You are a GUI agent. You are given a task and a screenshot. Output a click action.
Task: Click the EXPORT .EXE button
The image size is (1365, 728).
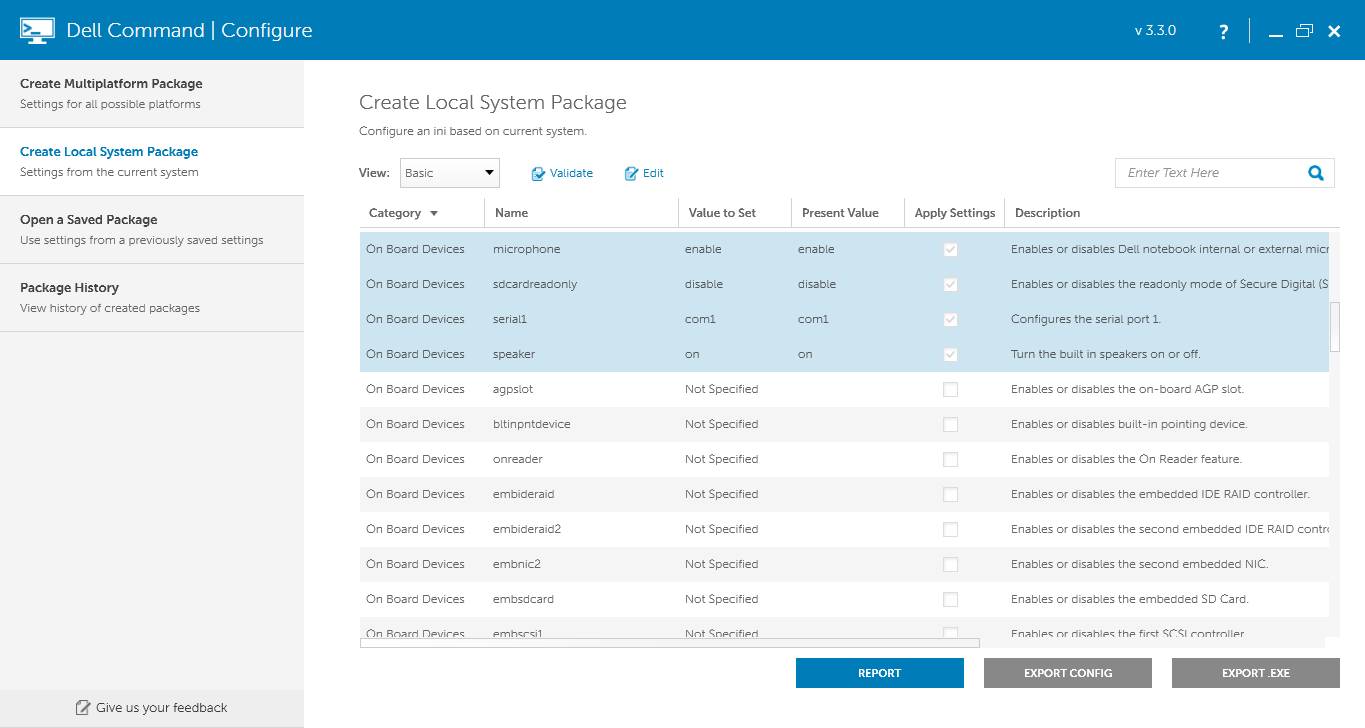[1256, 673]
